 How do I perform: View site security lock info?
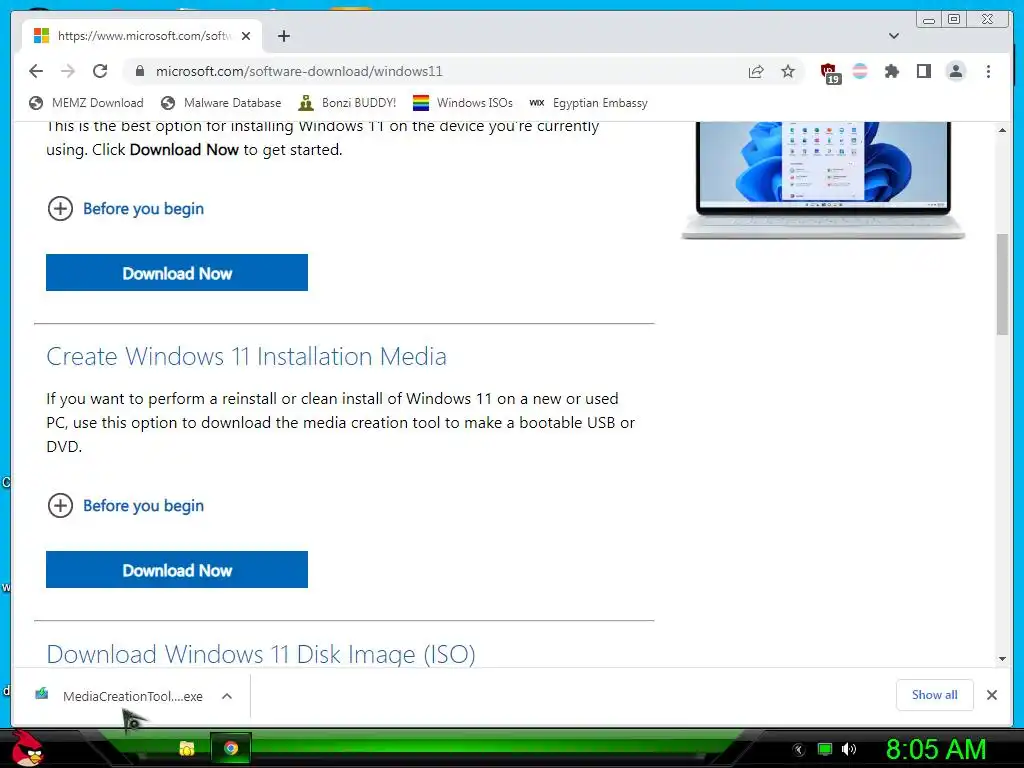coord(140,71)
